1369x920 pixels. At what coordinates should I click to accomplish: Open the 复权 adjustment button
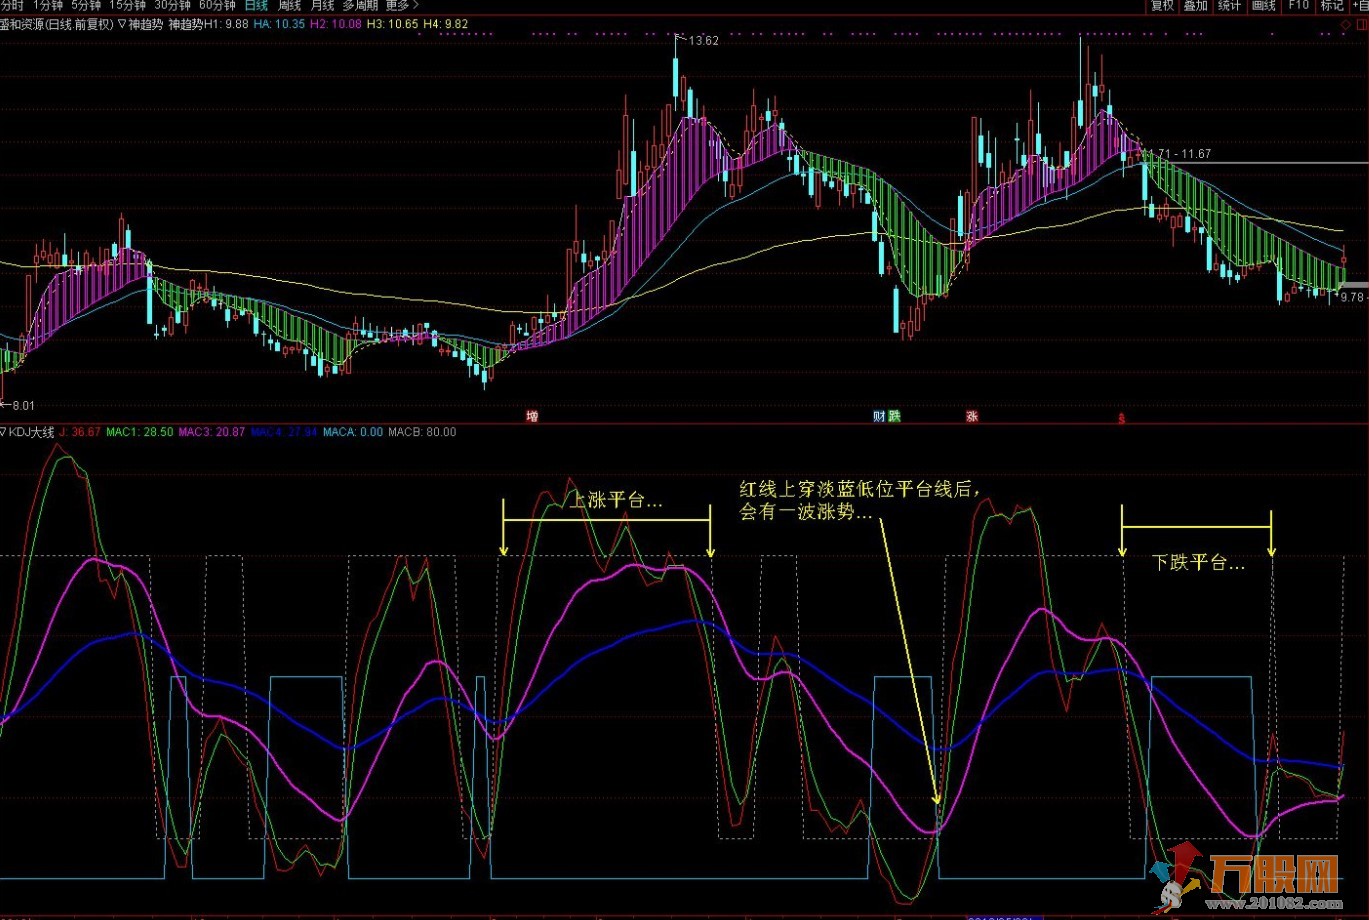tap(1163, 6)
